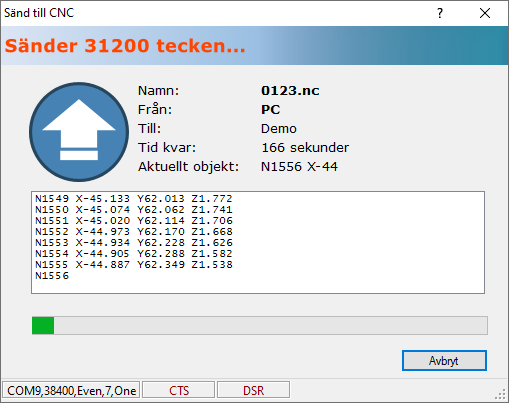Image resolution: width=509 pixels, height=403 pixels.
Task: Click the file name 0123.nc
Action: (x=290, y=91)
